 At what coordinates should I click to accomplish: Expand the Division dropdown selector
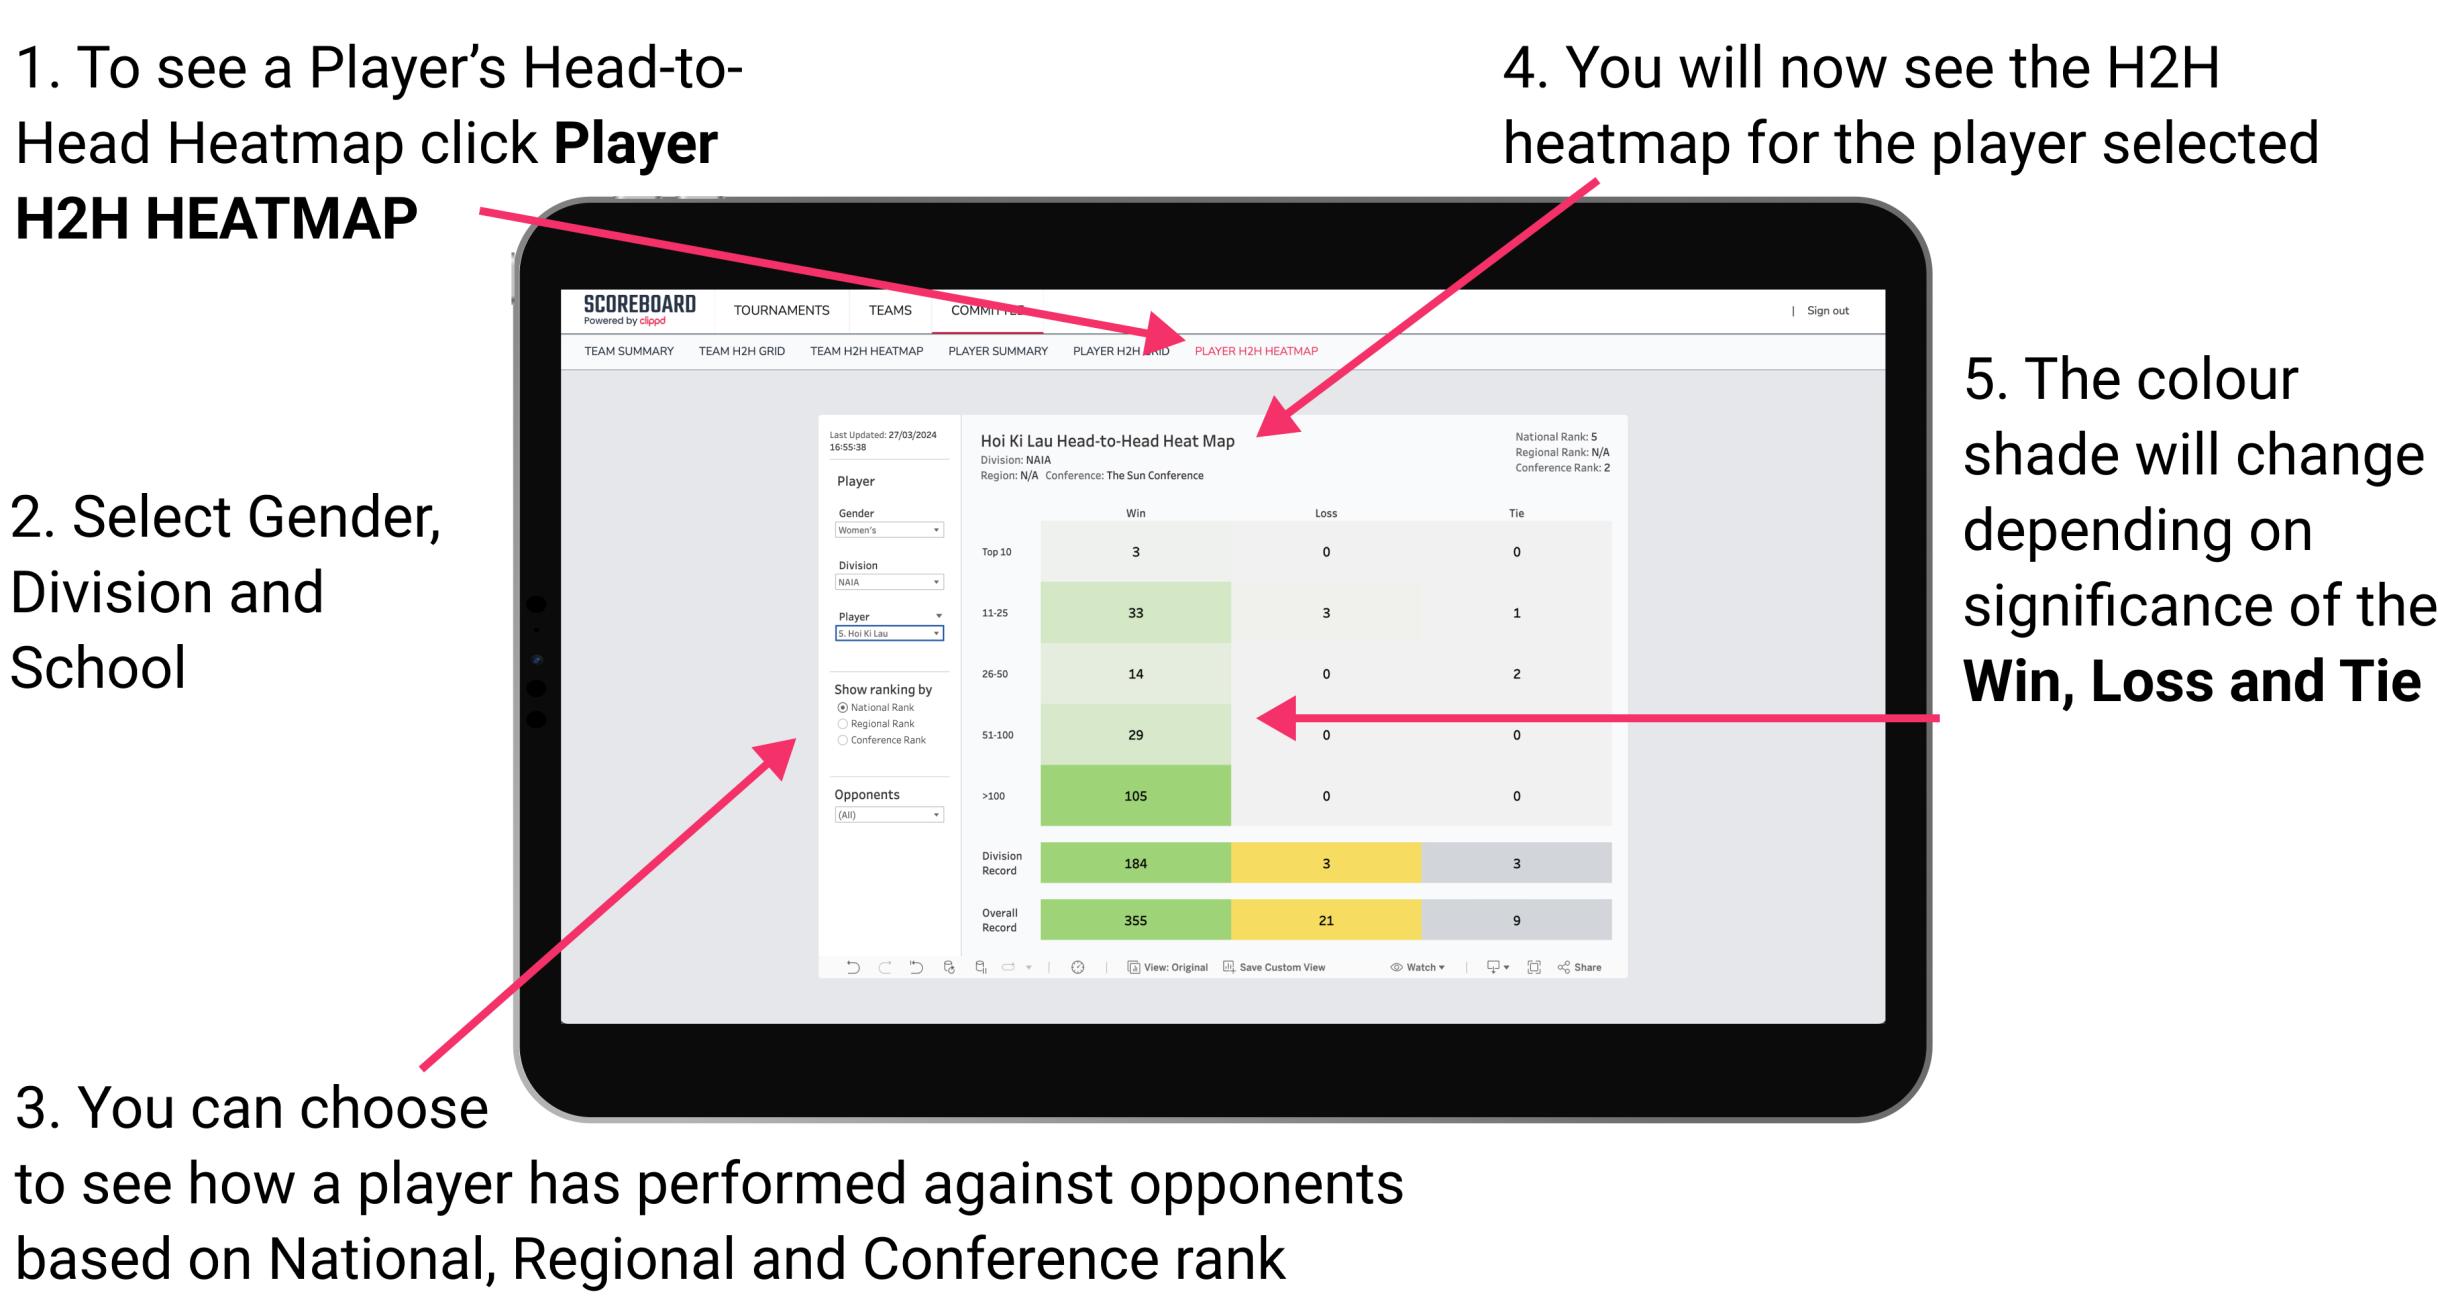[x=935, y=585]
